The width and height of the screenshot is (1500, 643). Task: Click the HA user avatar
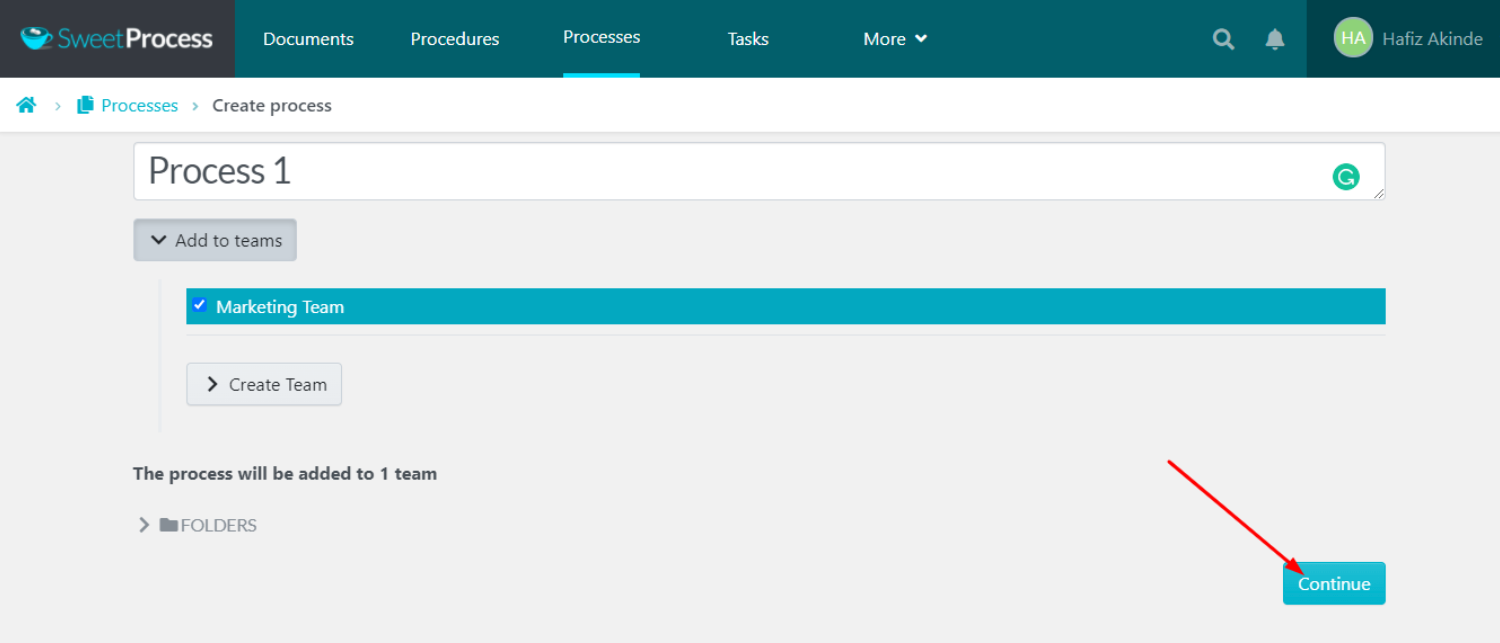(1352, 39)
